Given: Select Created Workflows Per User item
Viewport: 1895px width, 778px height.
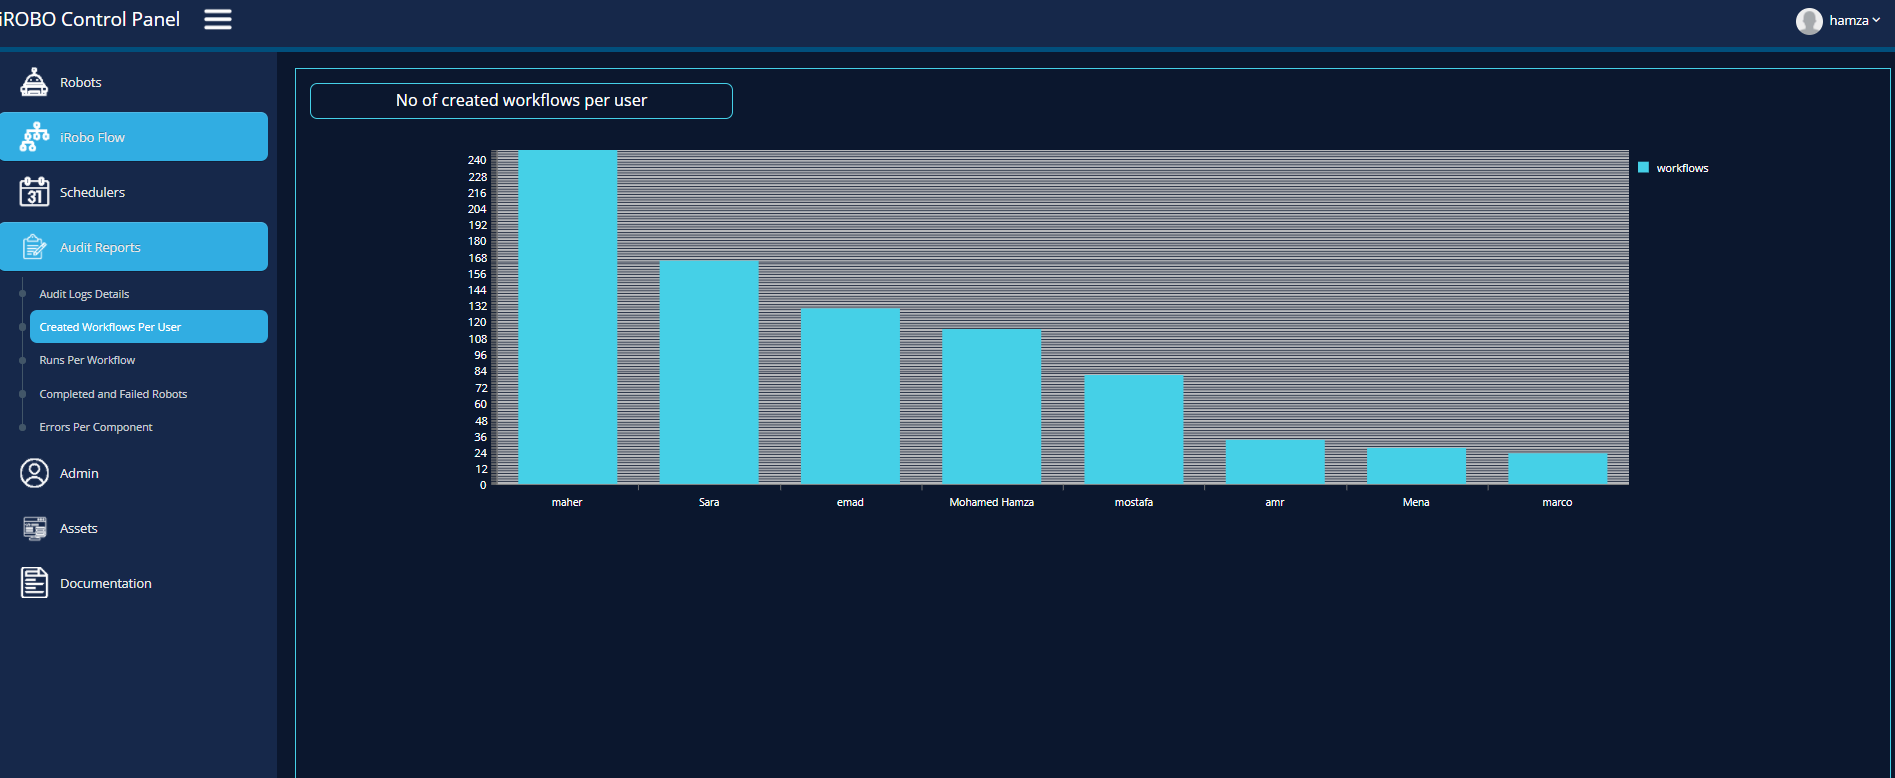Looking at the screenshot, I should pos(110,327).
